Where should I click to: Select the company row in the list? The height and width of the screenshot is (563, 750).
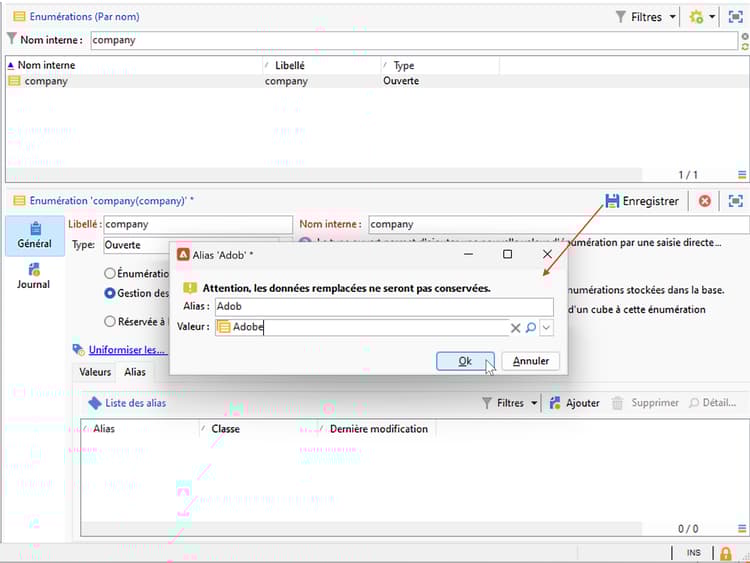(x=377, y=81)
